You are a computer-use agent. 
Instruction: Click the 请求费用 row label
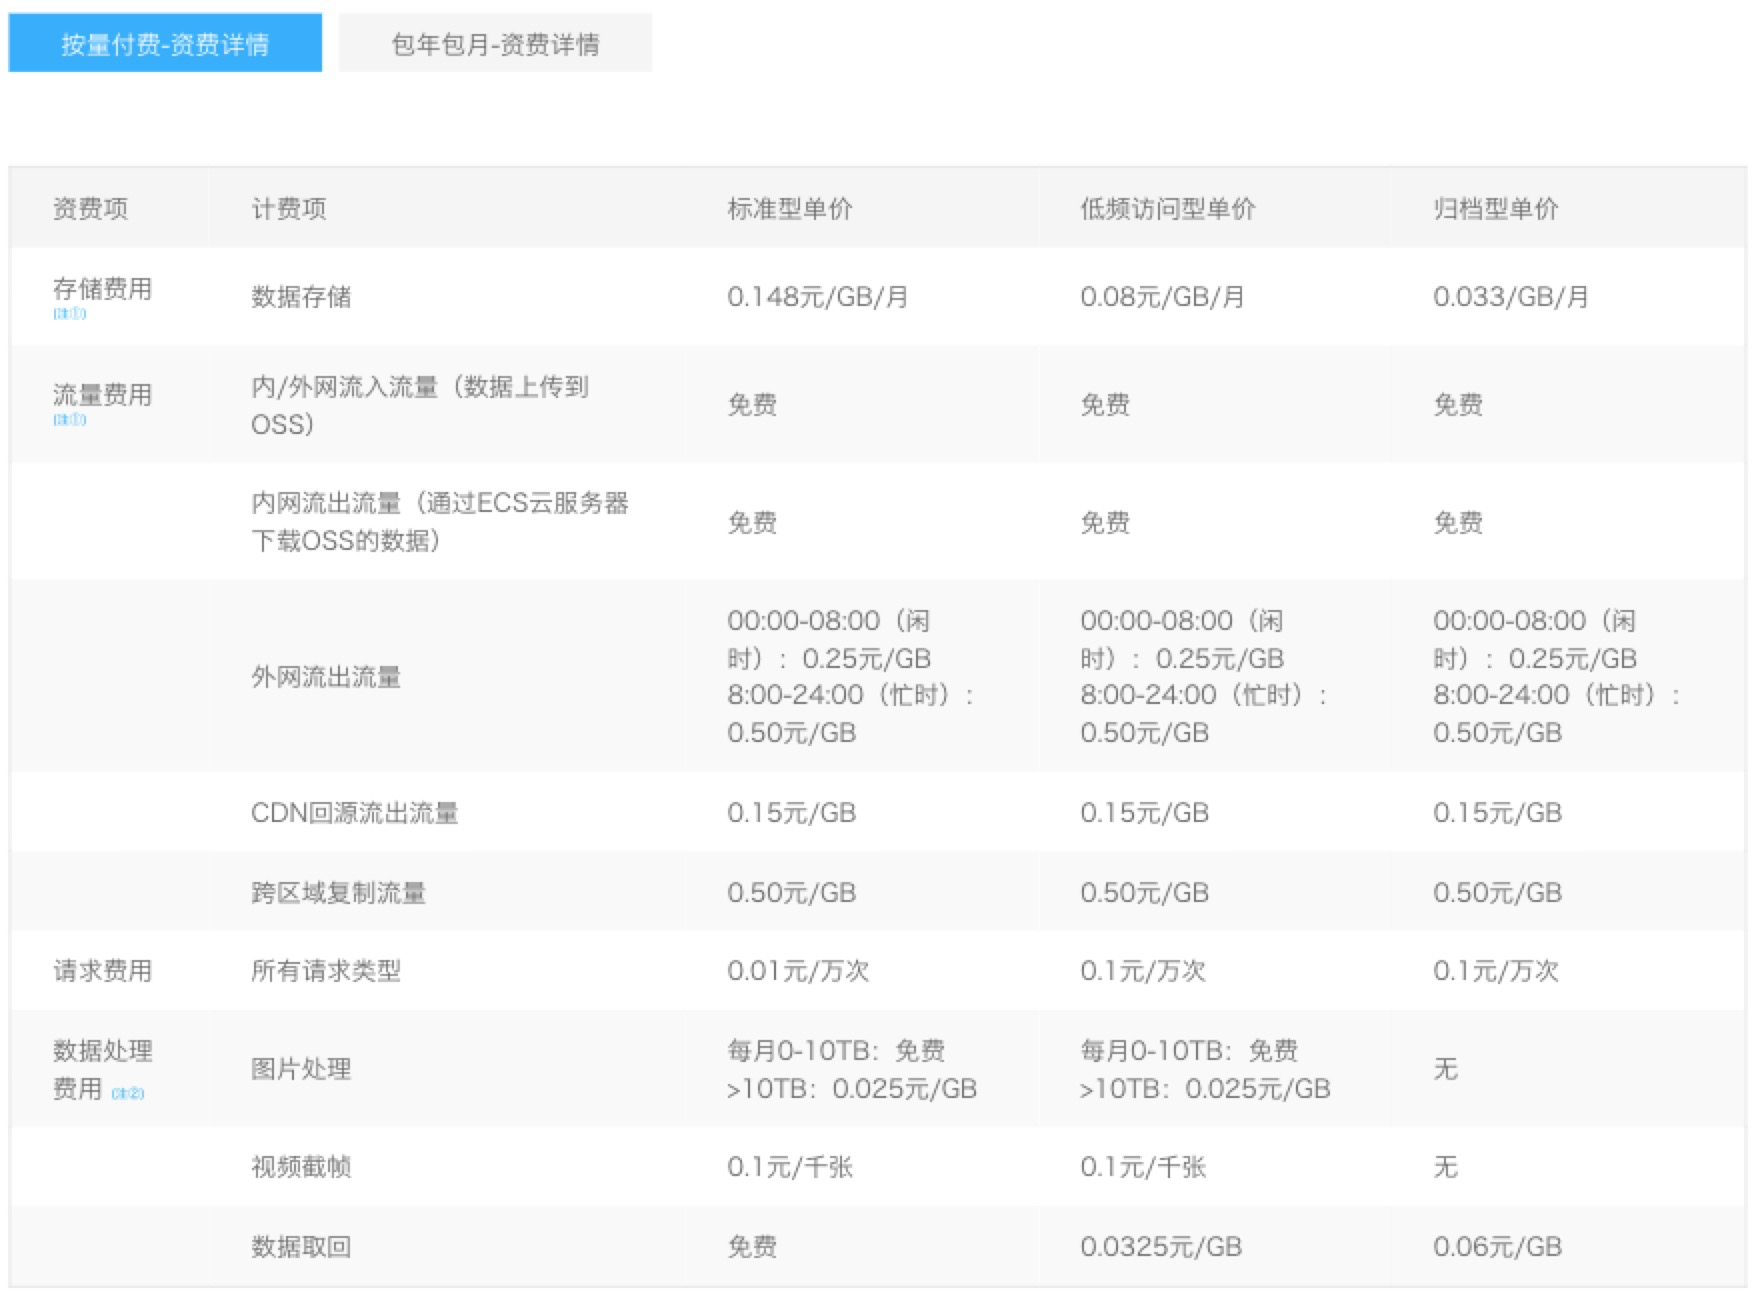[x=103, y=971]
